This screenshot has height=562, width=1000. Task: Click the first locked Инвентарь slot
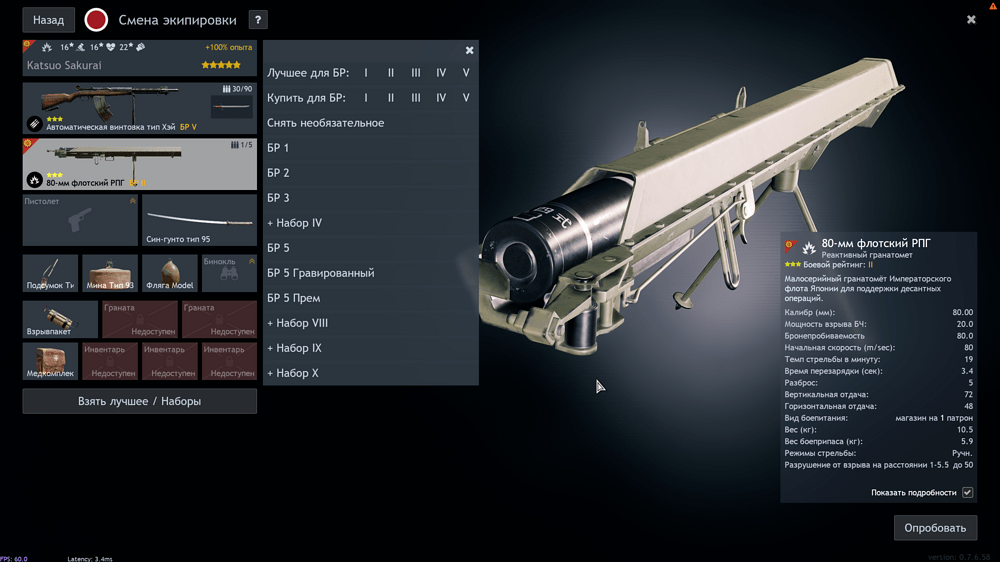tap(110, 361)
